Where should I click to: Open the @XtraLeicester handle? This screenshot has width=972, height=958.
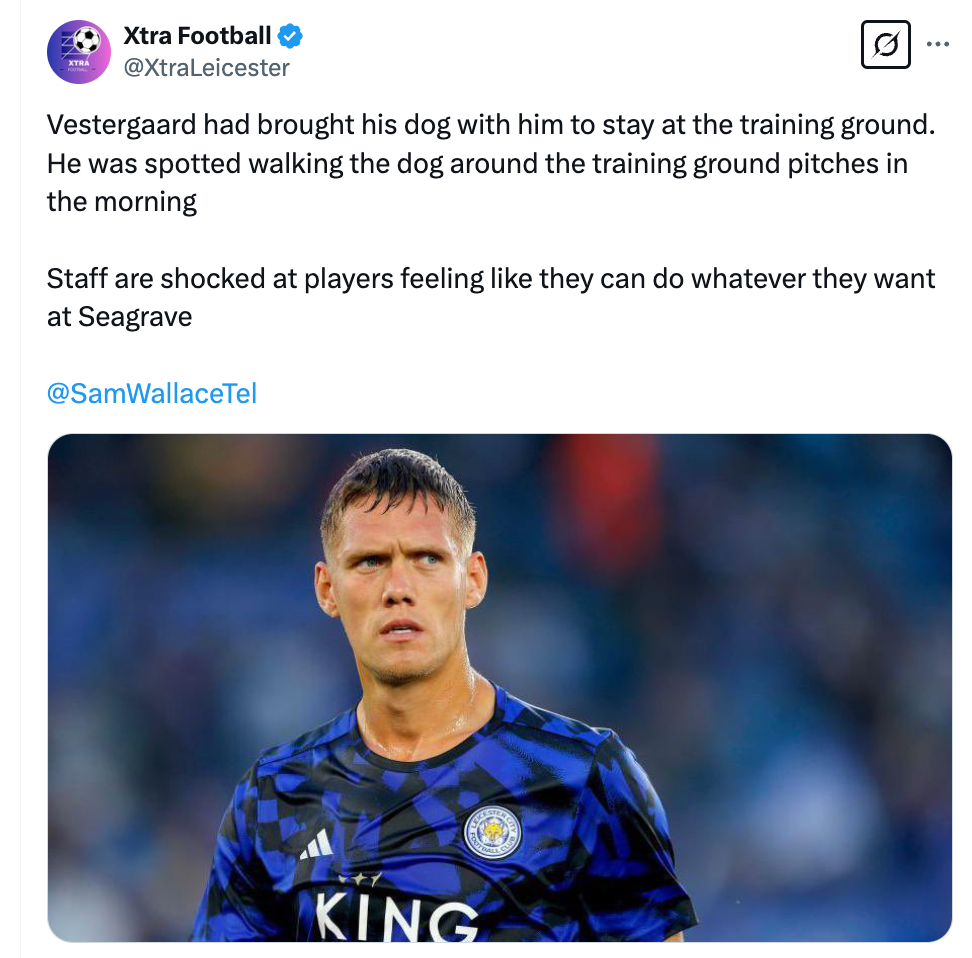pos(206,68)
